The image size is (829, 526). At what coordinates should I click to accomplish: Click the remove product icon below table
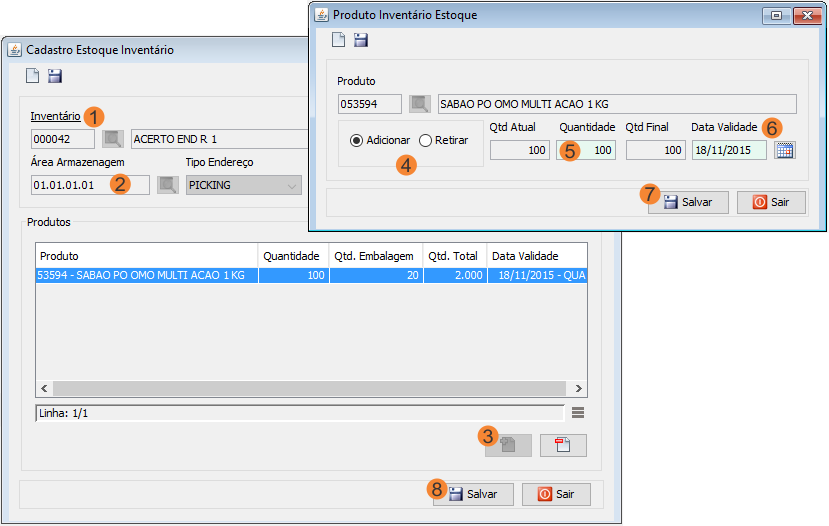tap(563, 446)
